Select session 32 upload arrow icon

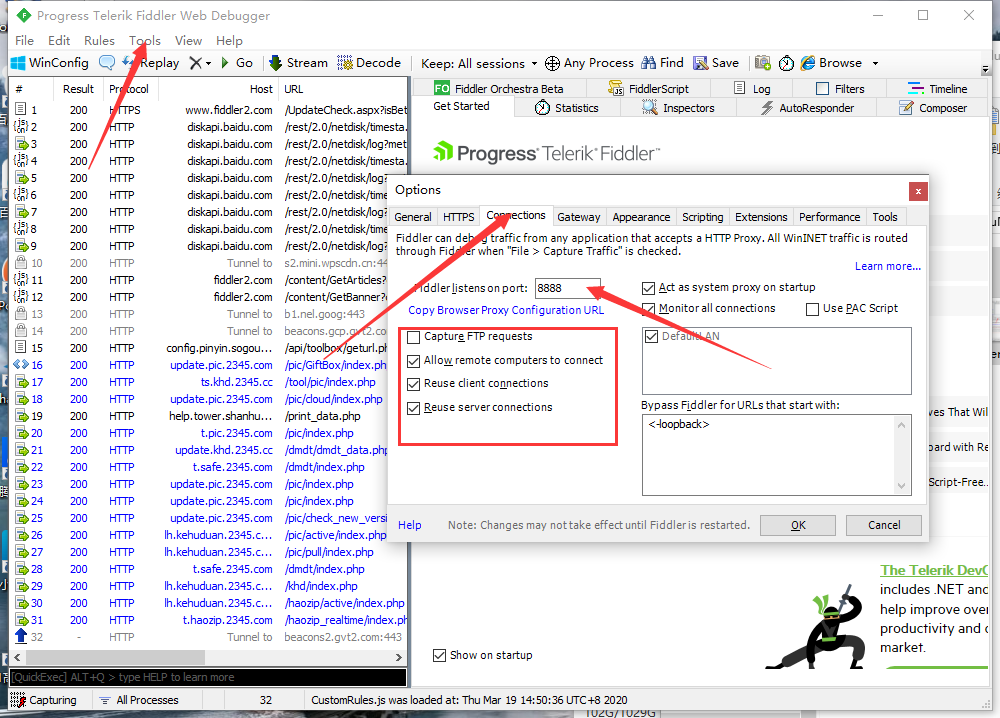click(20, 636)
